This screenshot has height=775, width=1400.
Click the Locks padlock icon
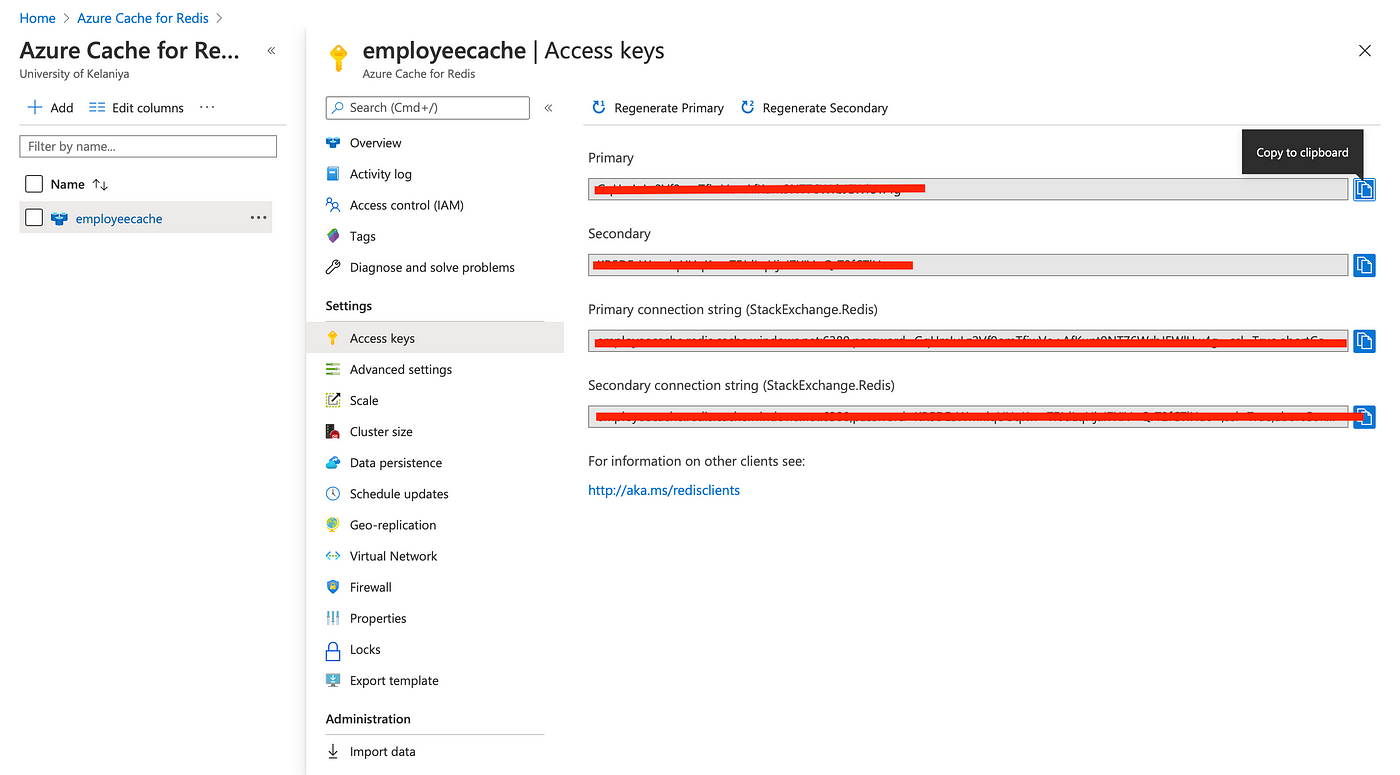point(333,651)
